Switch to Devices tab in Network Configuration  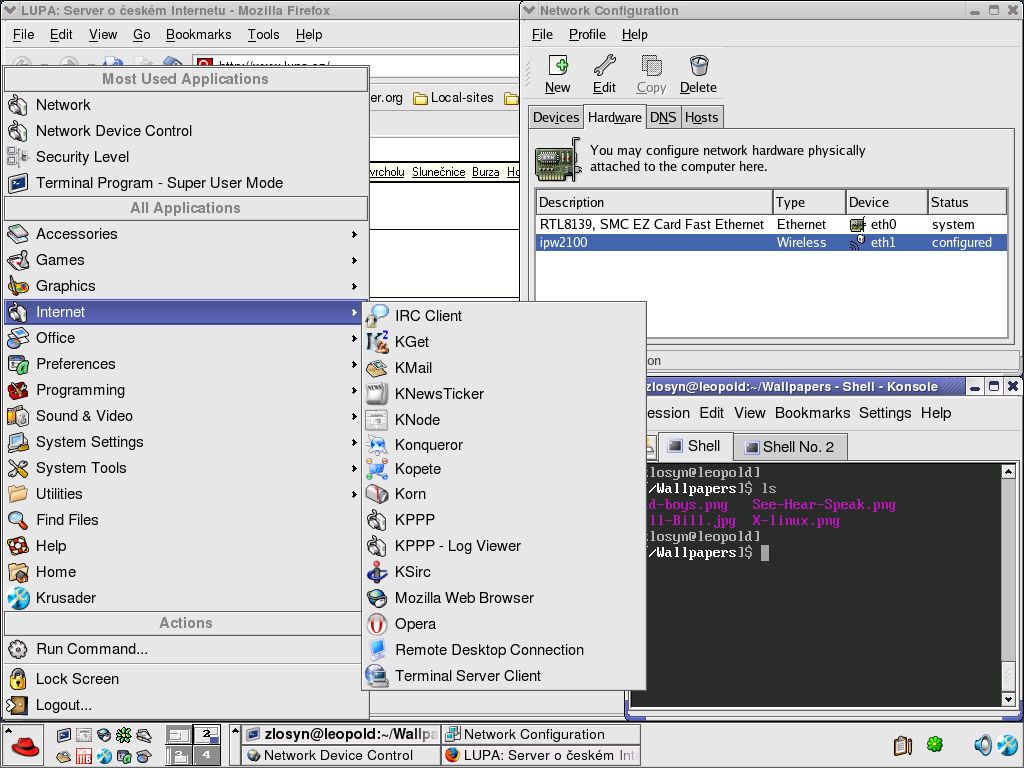click(x=556, y=118)
